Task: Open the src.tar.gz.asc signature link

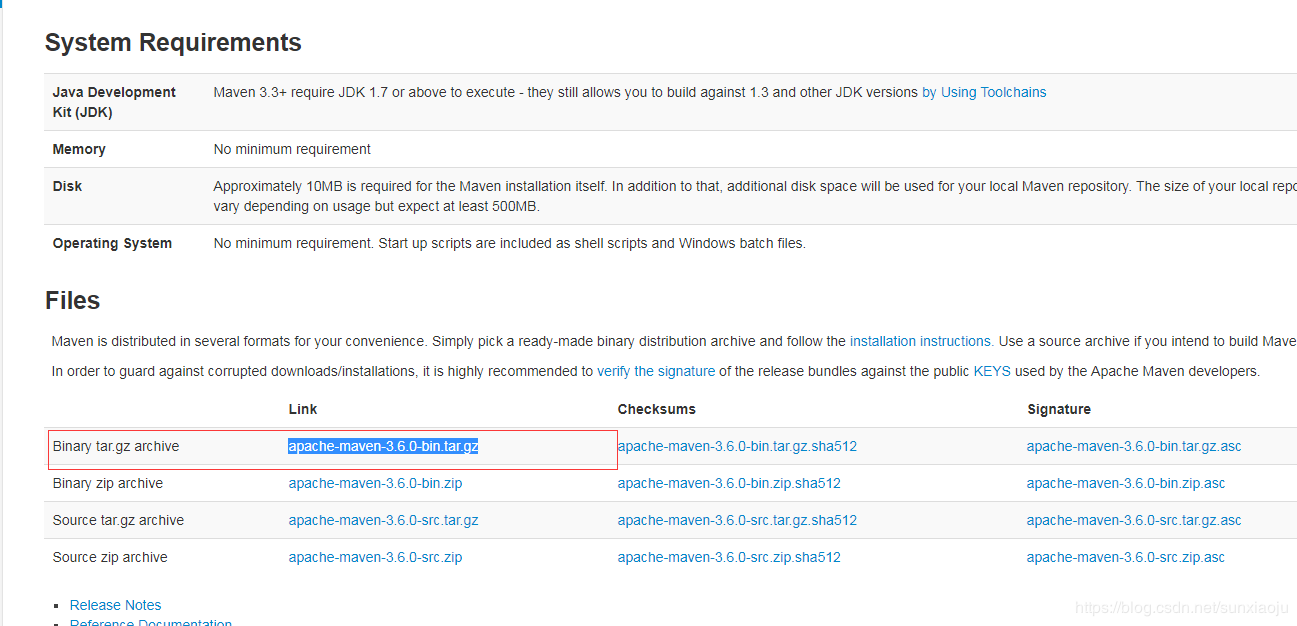Action: [1134, 520]
